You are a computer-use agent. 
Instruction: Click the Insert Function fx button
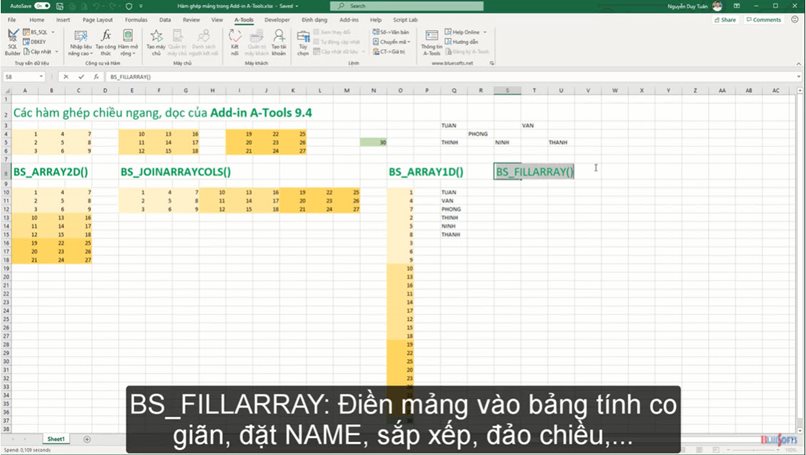click(x=96, y=77)
